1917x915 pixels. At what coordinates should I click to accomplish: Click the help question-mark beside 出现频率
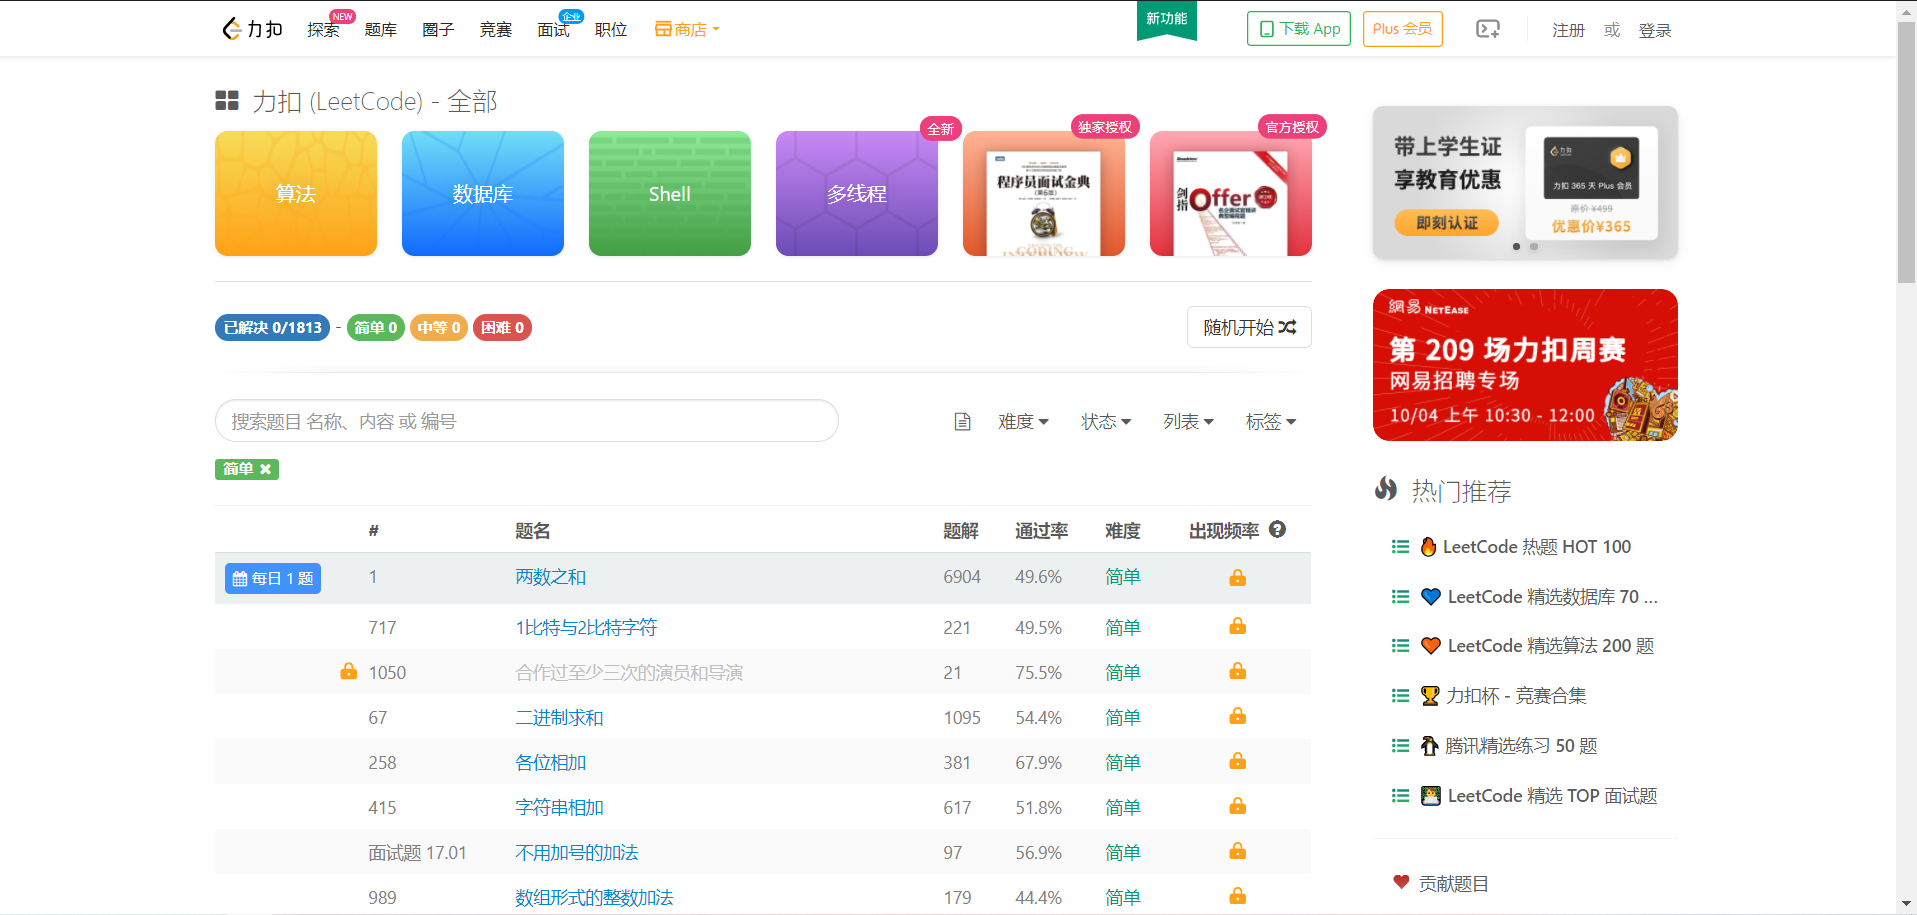(x=1277, y=530)
